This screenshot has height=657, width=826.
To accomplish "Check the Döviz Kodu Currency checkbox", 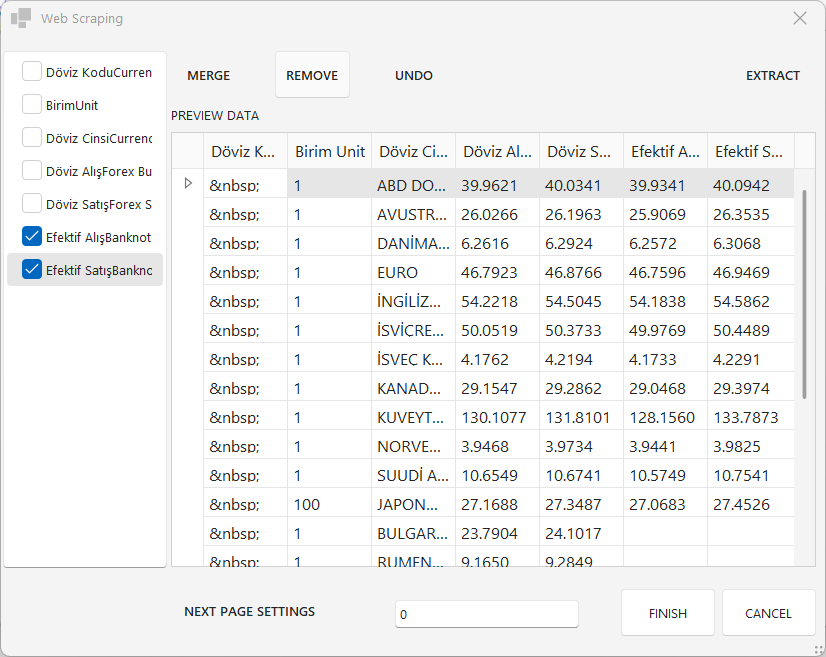I will point(32,72).
